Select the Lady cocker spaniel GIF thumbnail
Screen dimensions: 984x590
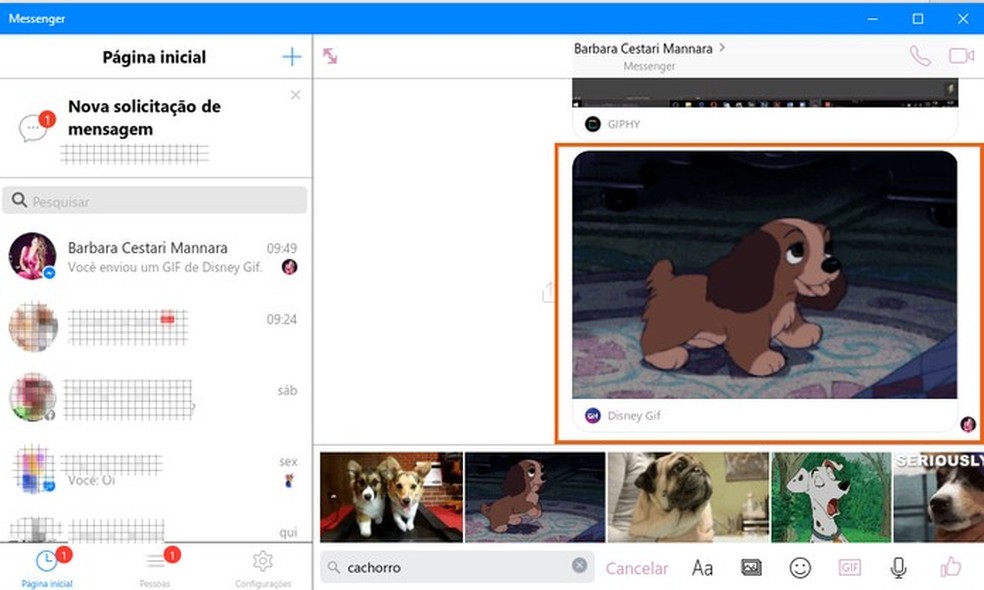point(533,495)
